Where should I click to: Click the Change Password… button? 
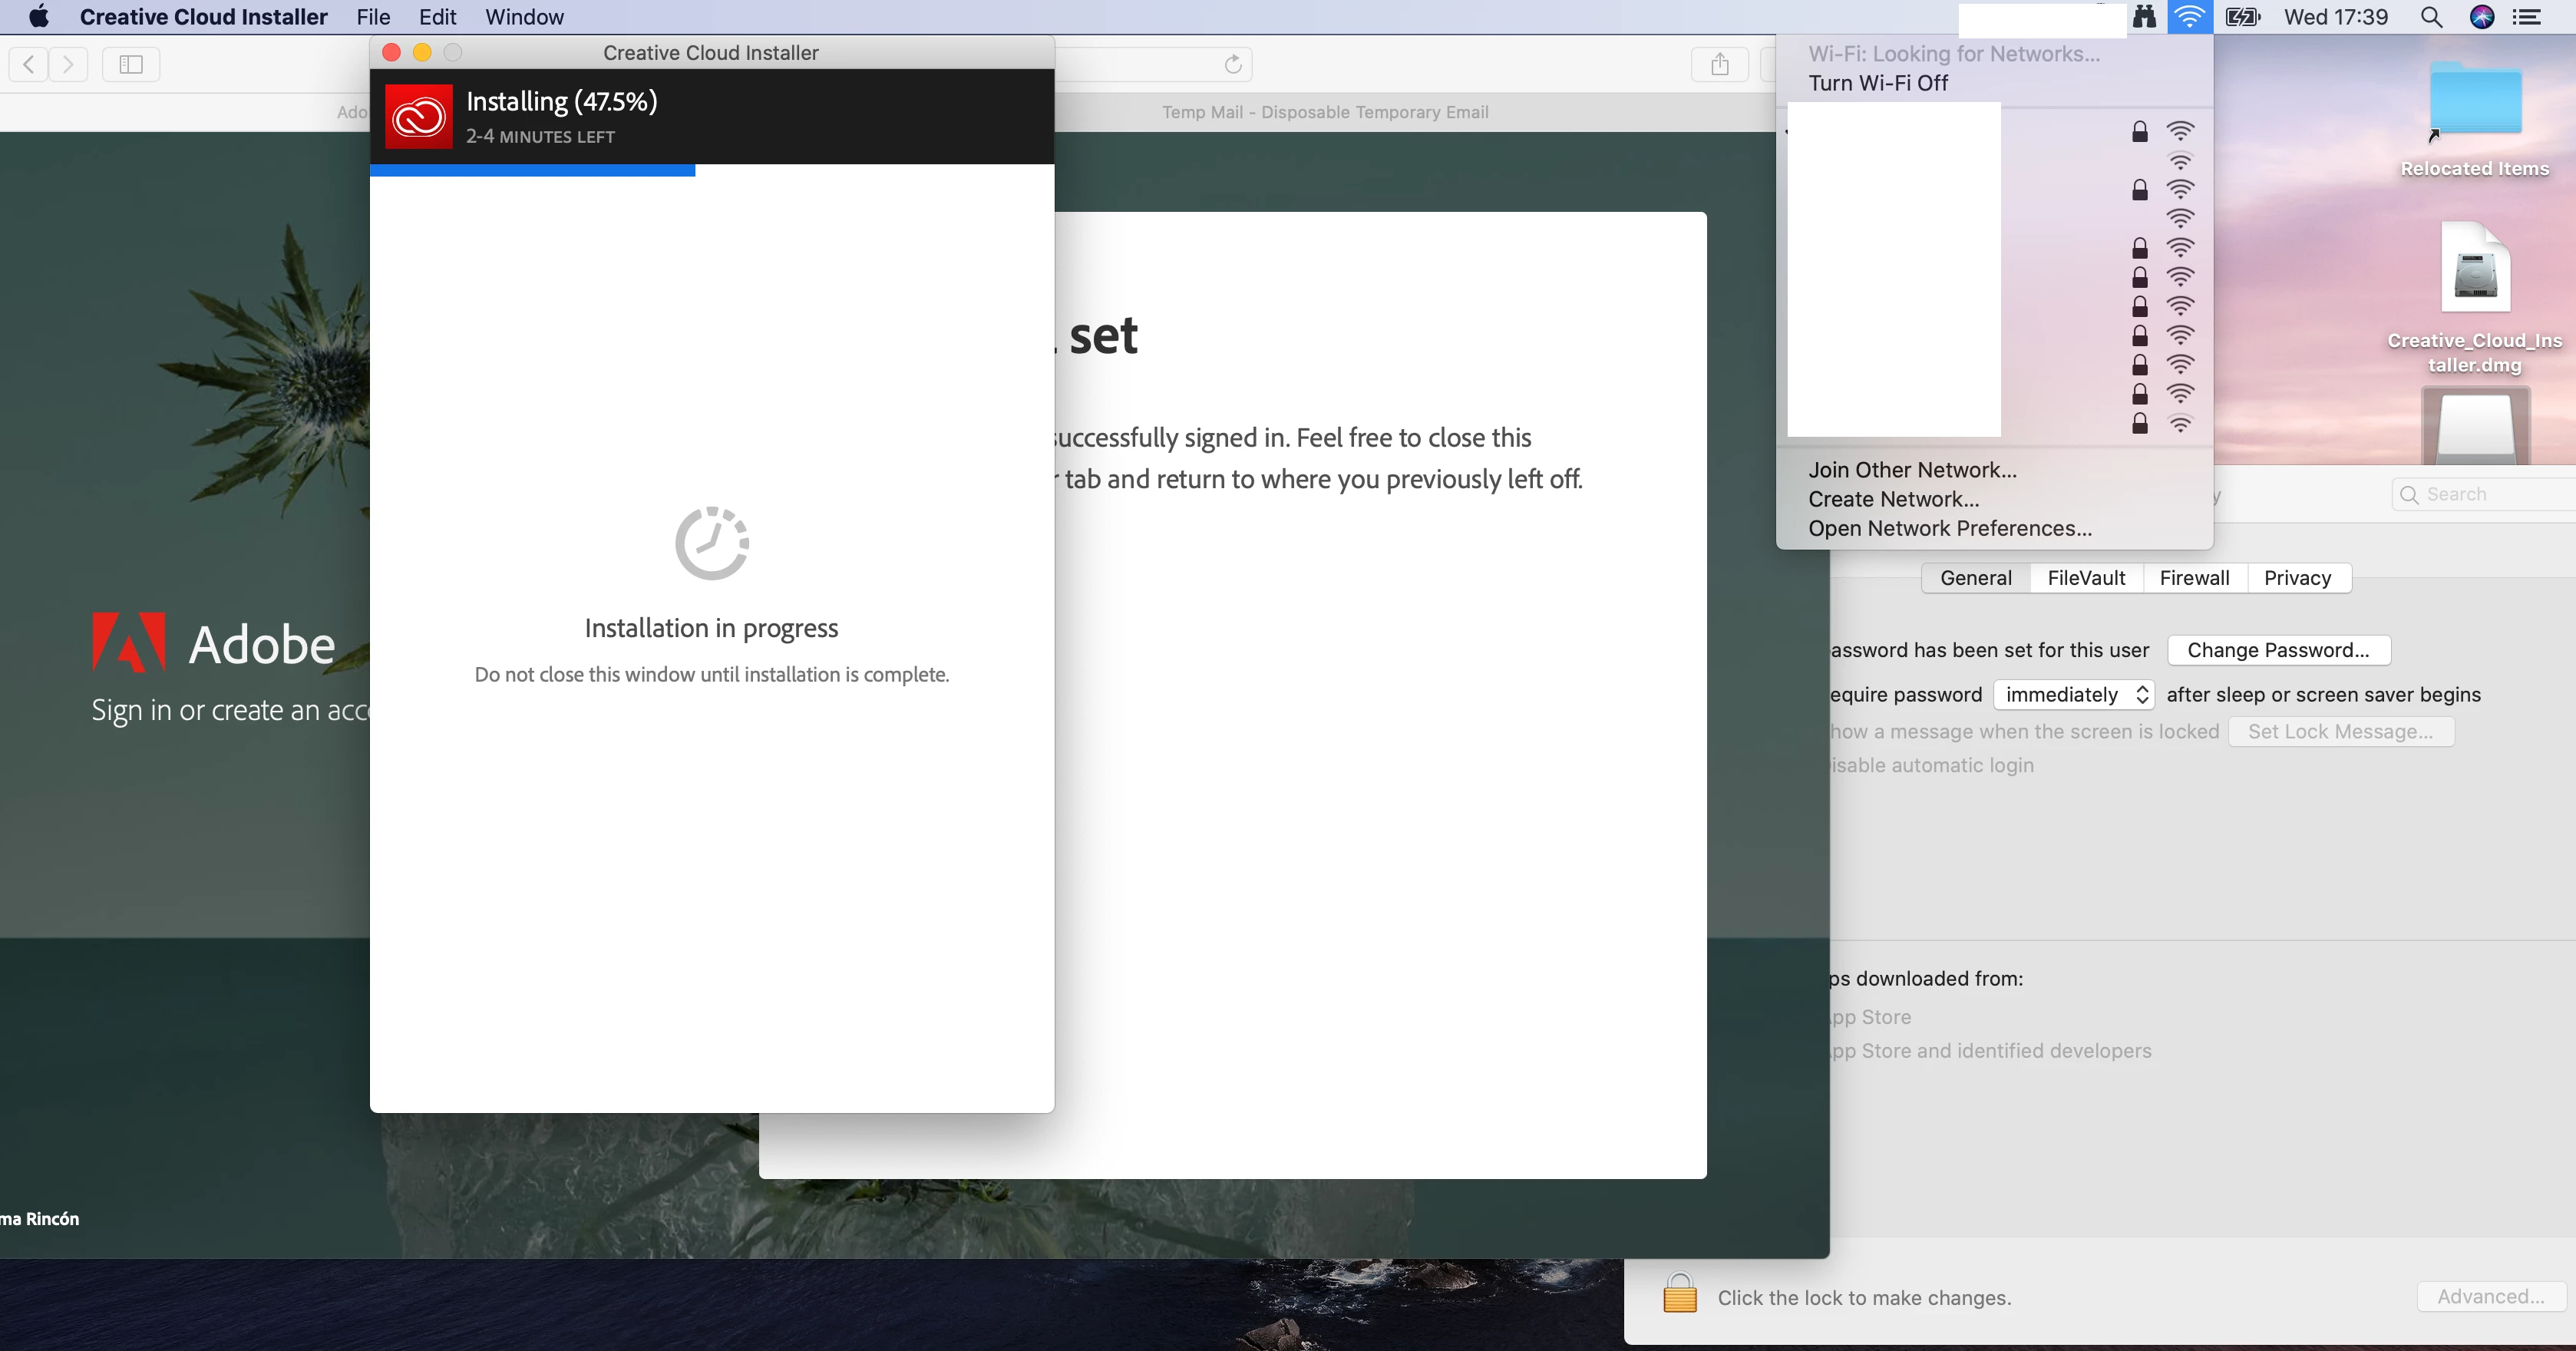tap(2279, 650)
